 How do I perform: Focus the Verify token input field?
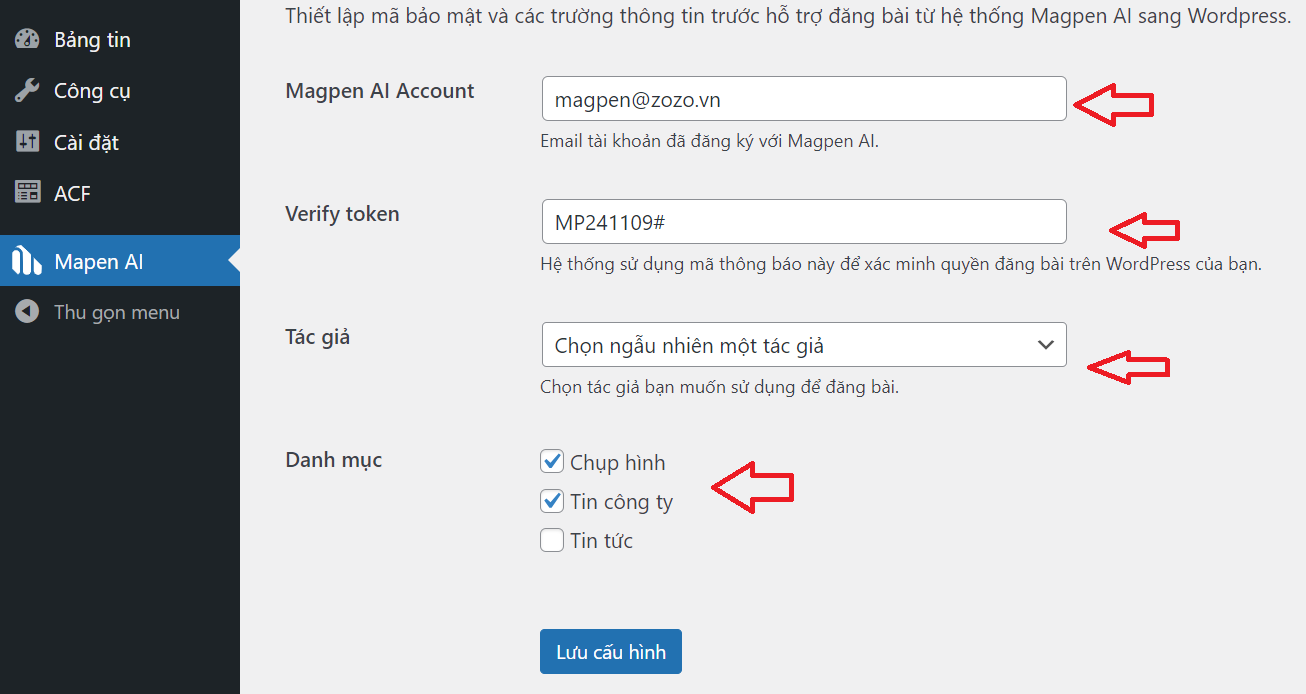(x=804, y=222)
